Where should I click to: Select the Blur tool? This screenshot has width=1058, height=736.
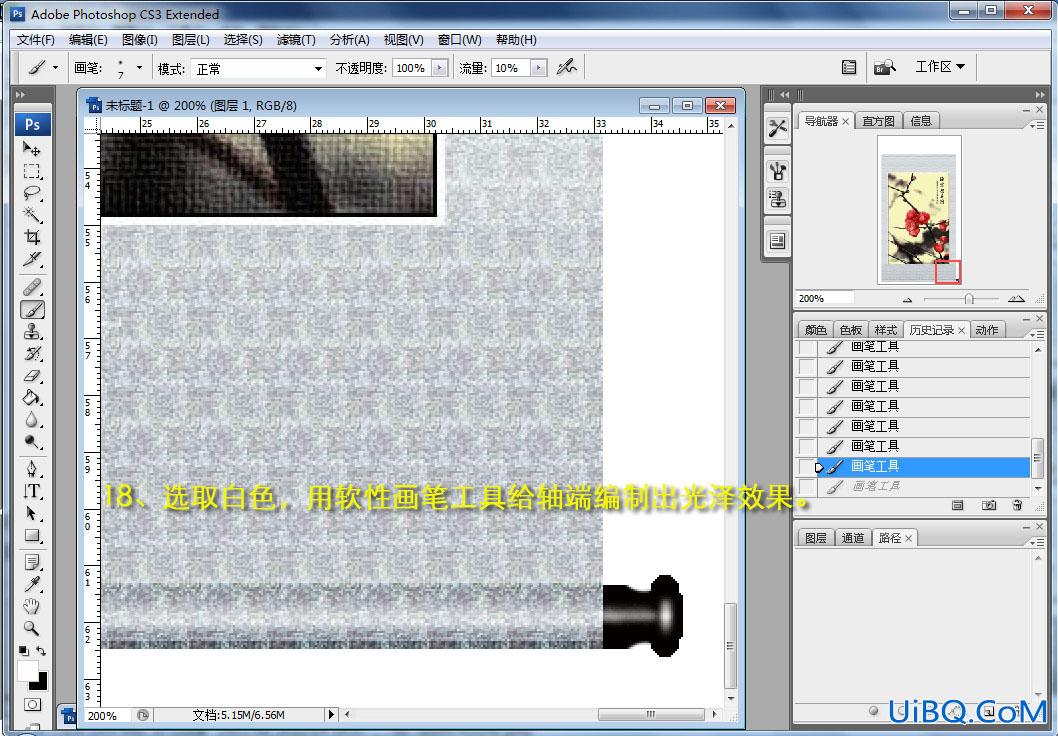tap(32, 420)
